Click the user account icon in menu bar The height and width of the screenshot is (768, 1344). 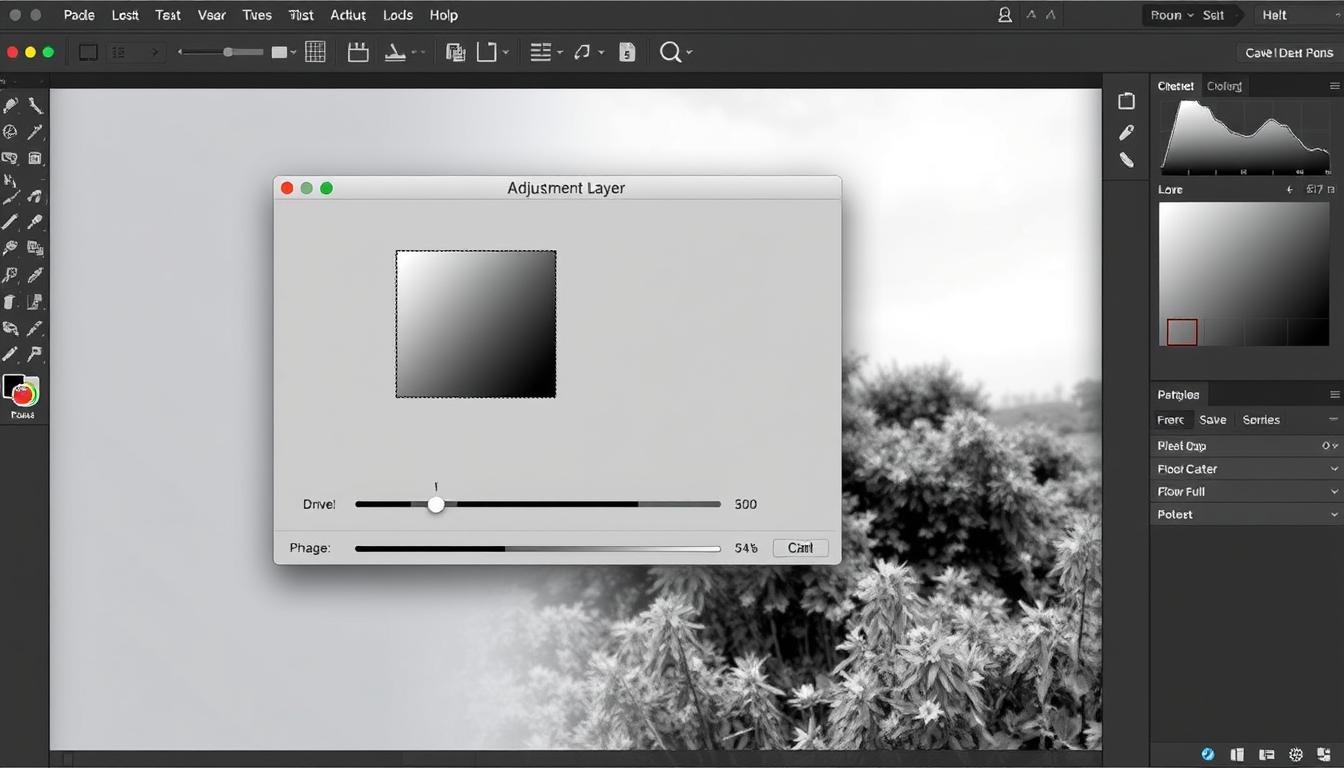[1005, 15]
